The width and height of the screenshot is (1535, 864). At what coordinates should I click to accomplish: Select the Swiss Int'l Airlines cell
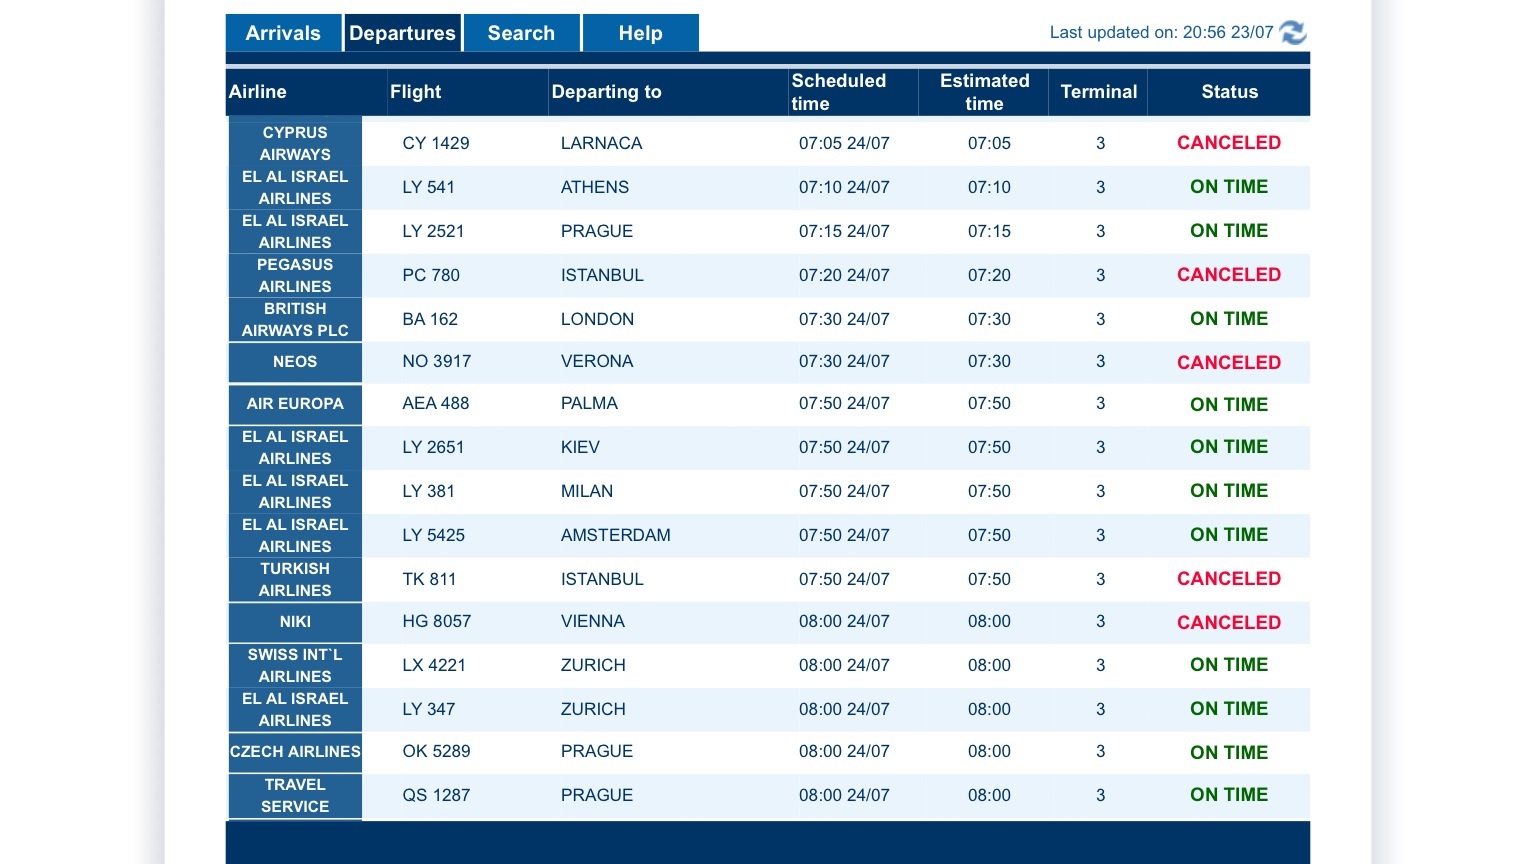point(295,665)
